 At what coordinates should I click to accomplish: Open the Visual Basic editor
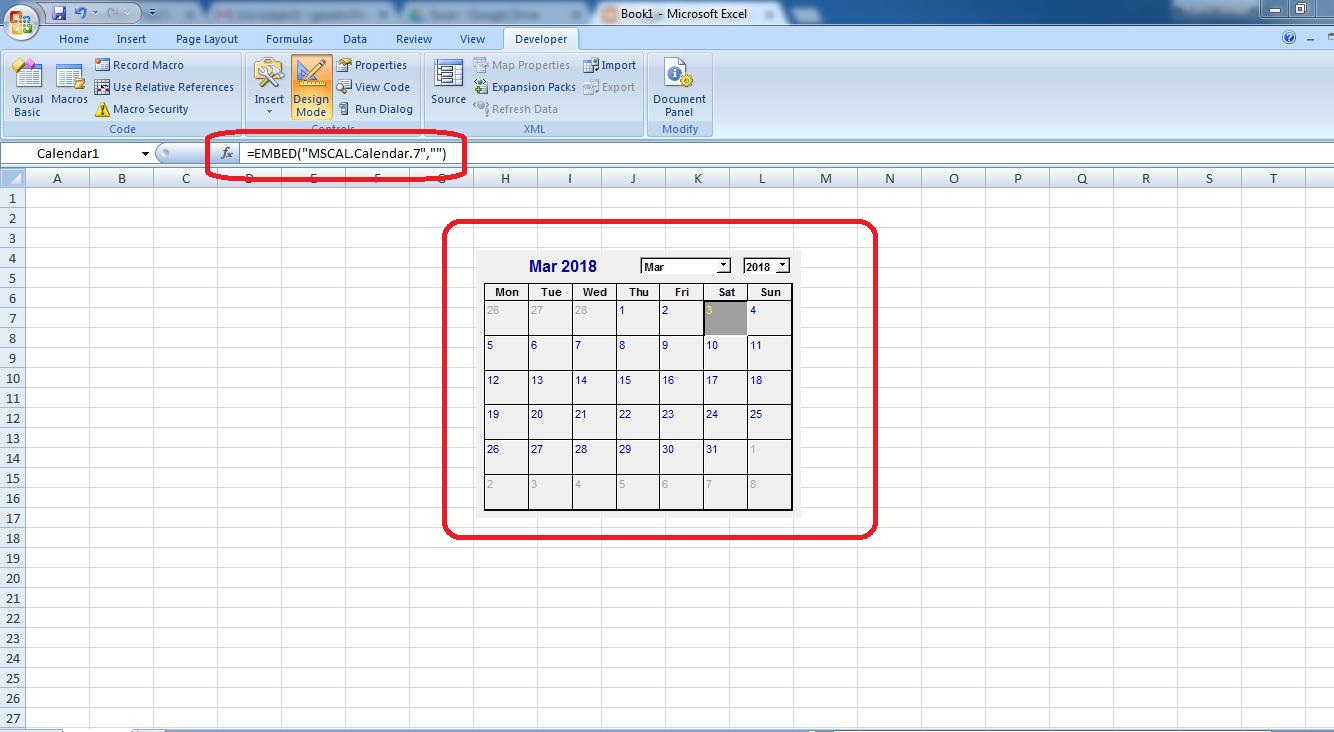27,88
